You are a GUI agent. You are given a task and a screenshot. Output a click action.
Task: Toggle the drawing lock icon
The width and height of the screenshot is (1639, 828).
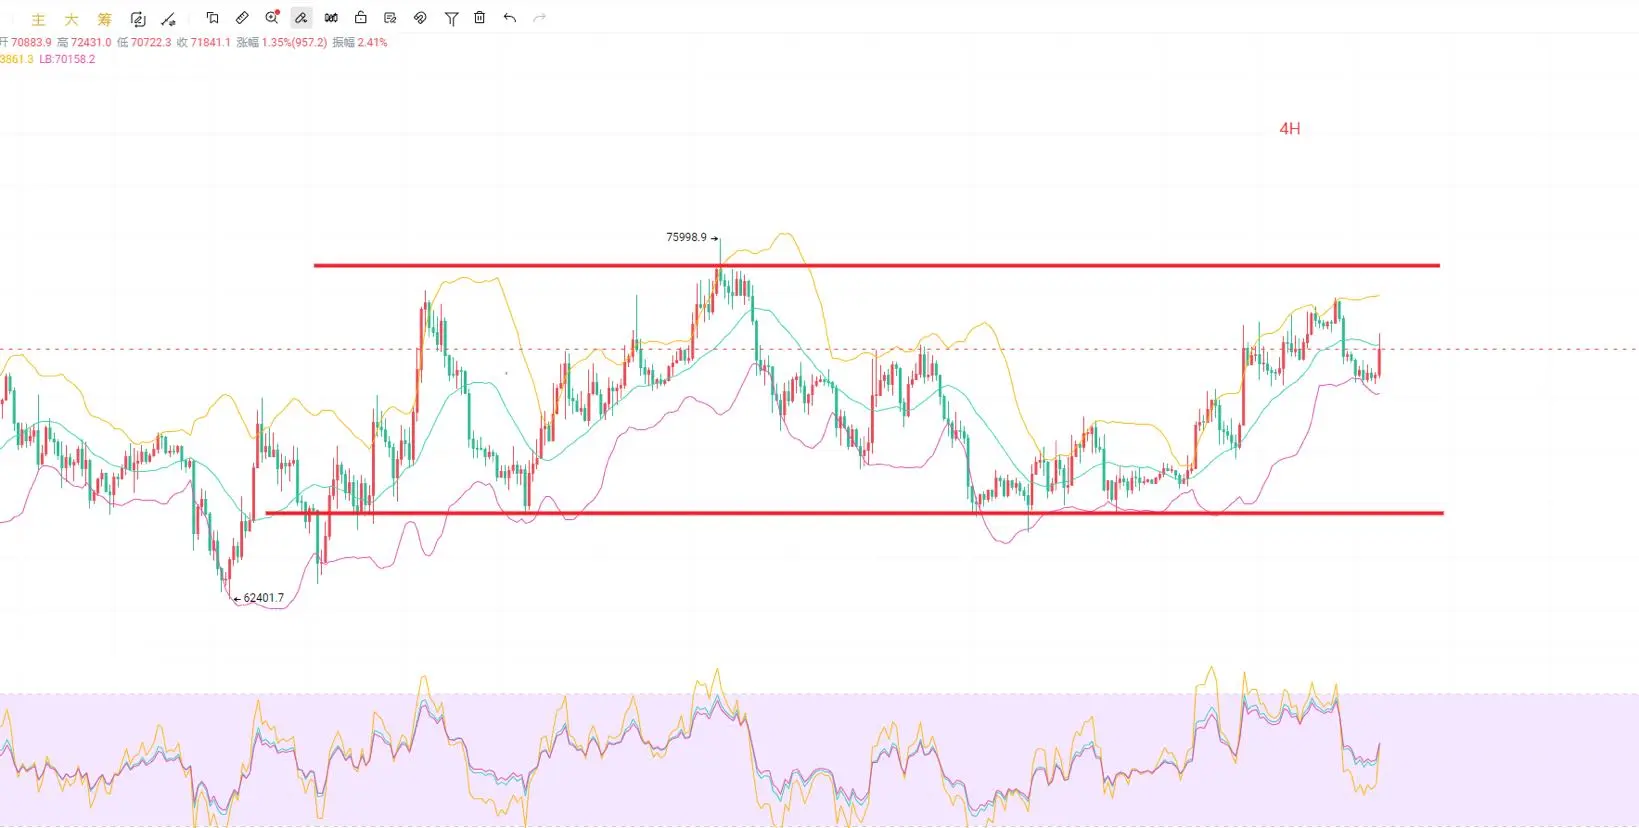pyautogui.click(x=361, y=18)
